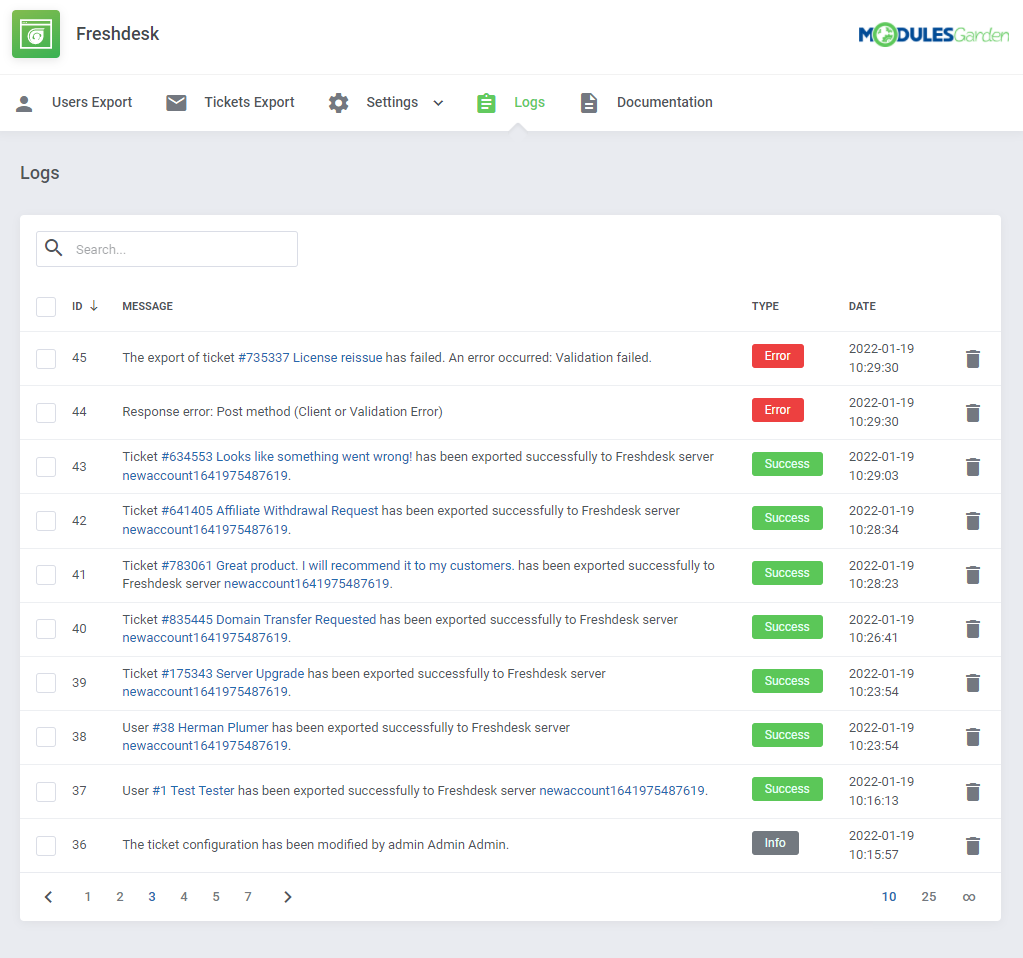The height and width of the screenshot is (958, 1023).
Task: Show 10 entries per page
Action: click(889, 897)
